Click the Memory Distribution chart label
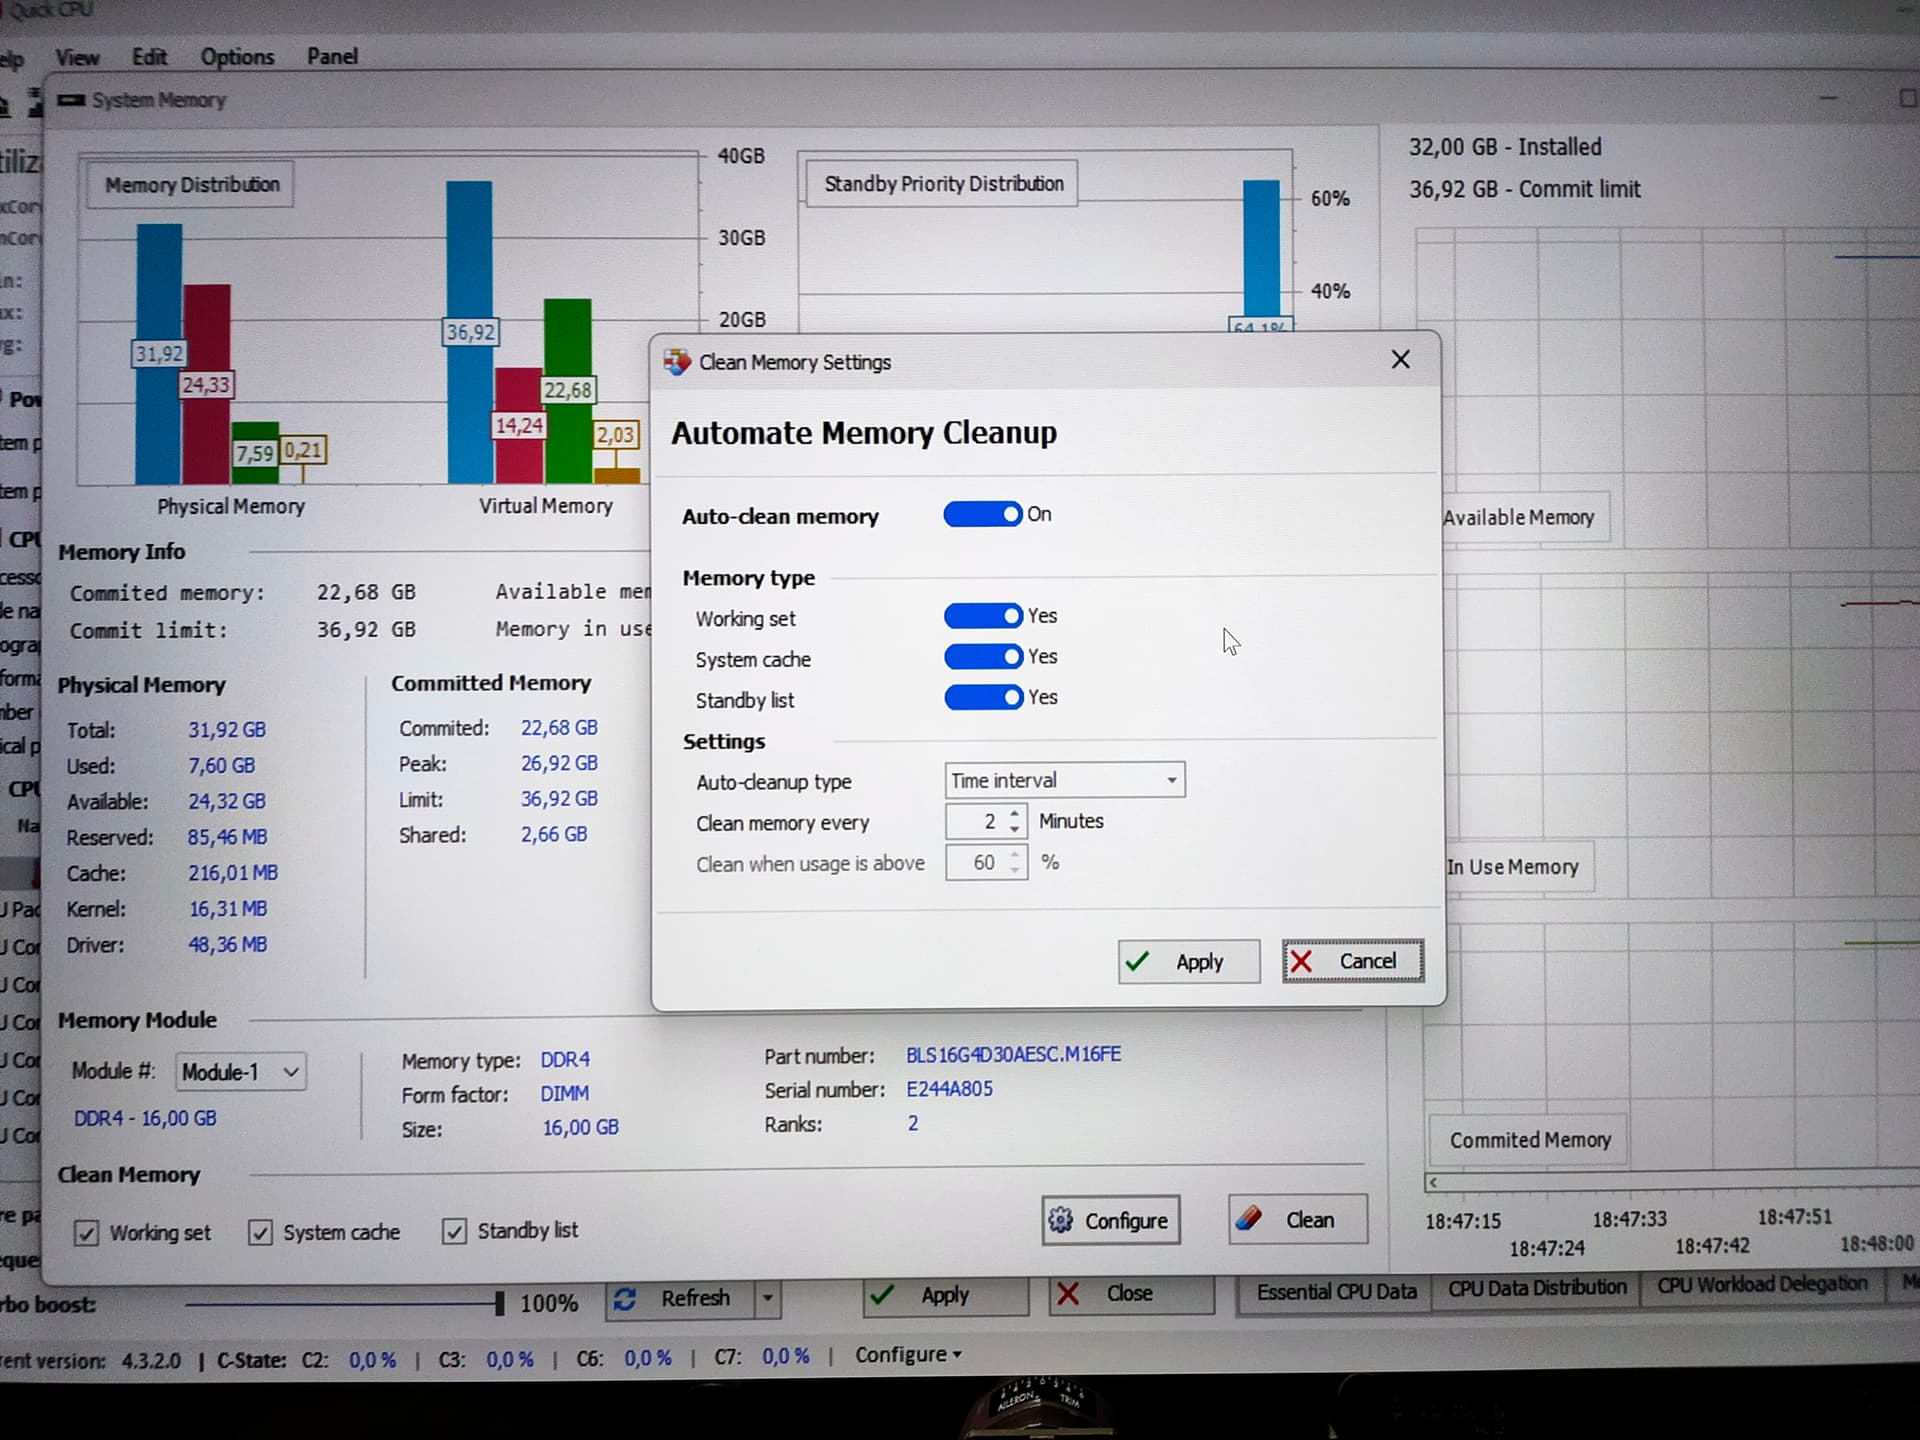1920x1440 pixels. [x=192, y=185]
